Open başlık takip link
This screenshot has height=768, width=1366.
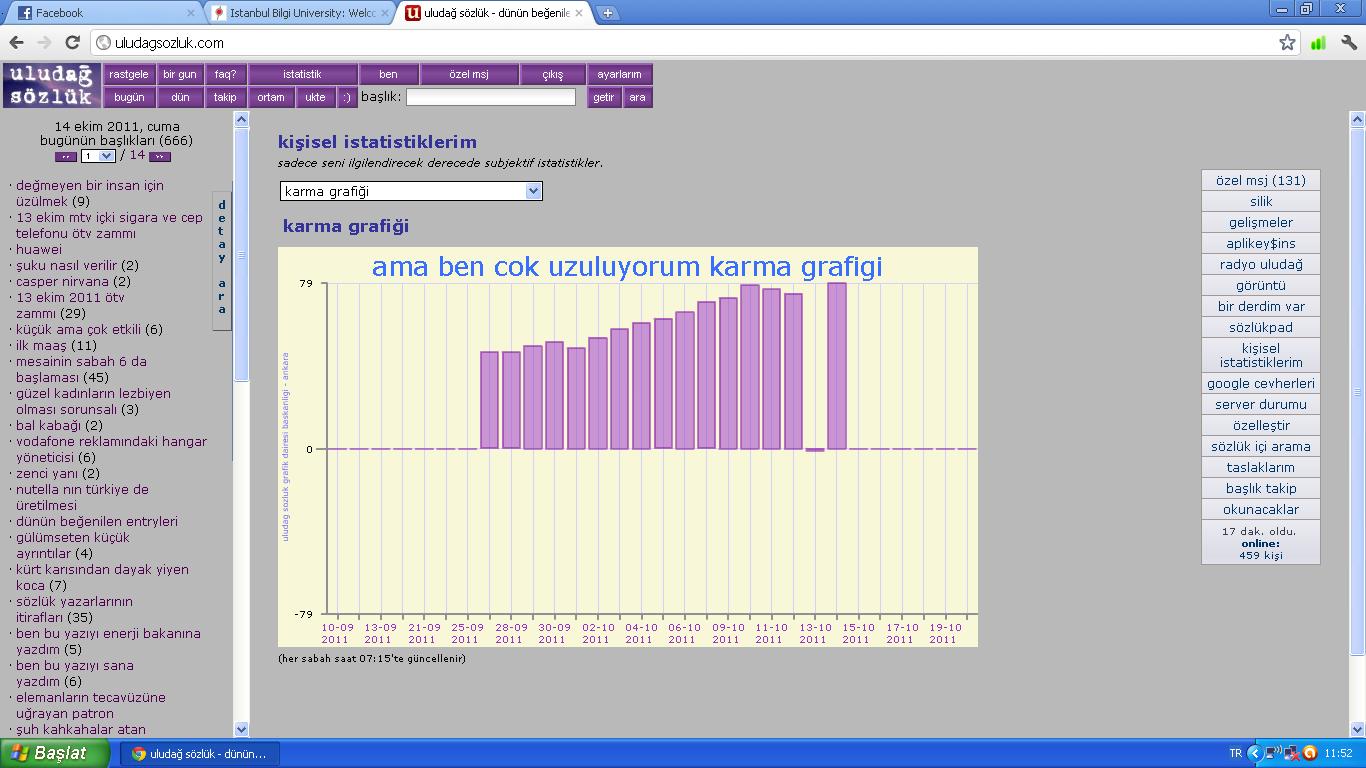click(x=1261, y=488)
